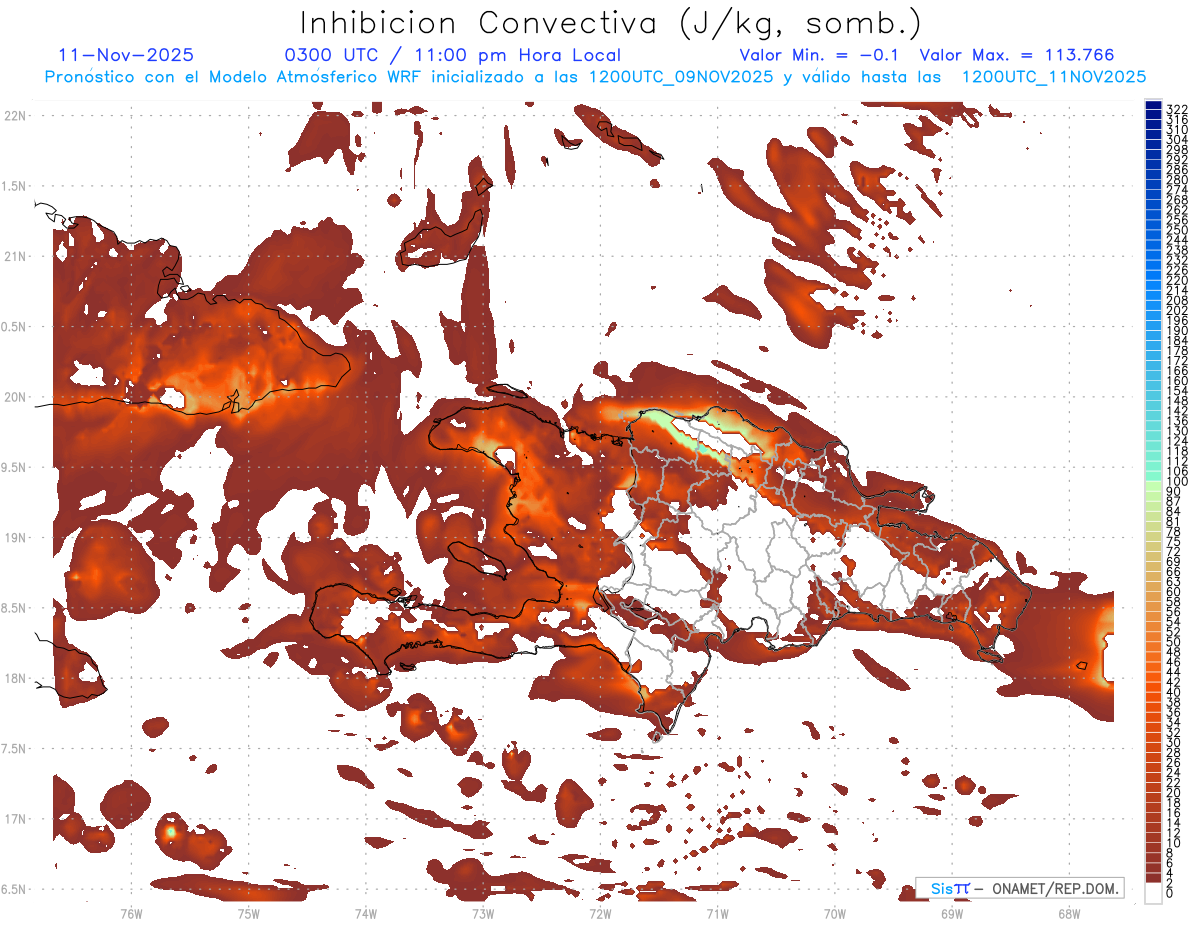Screen dimensions: 1200x927
Task: Click the '18N' latitude label
Action: tap(14, 678)
